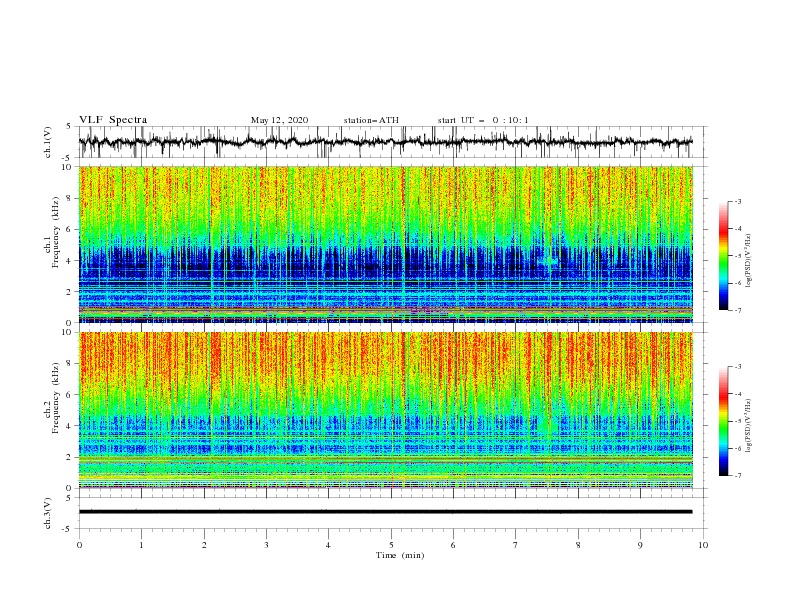792x612 pixels.
Task: Click time axis tick label "9"
Action: 640,545
